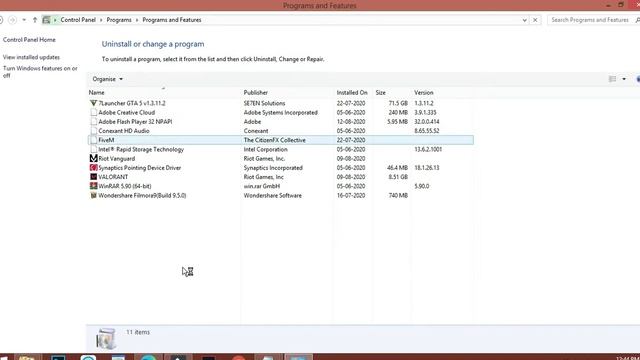Viewport: 640px width, 360px height.
Task: Click the 7Launcher GTA 5 program icon
Action: coord(93,103)
